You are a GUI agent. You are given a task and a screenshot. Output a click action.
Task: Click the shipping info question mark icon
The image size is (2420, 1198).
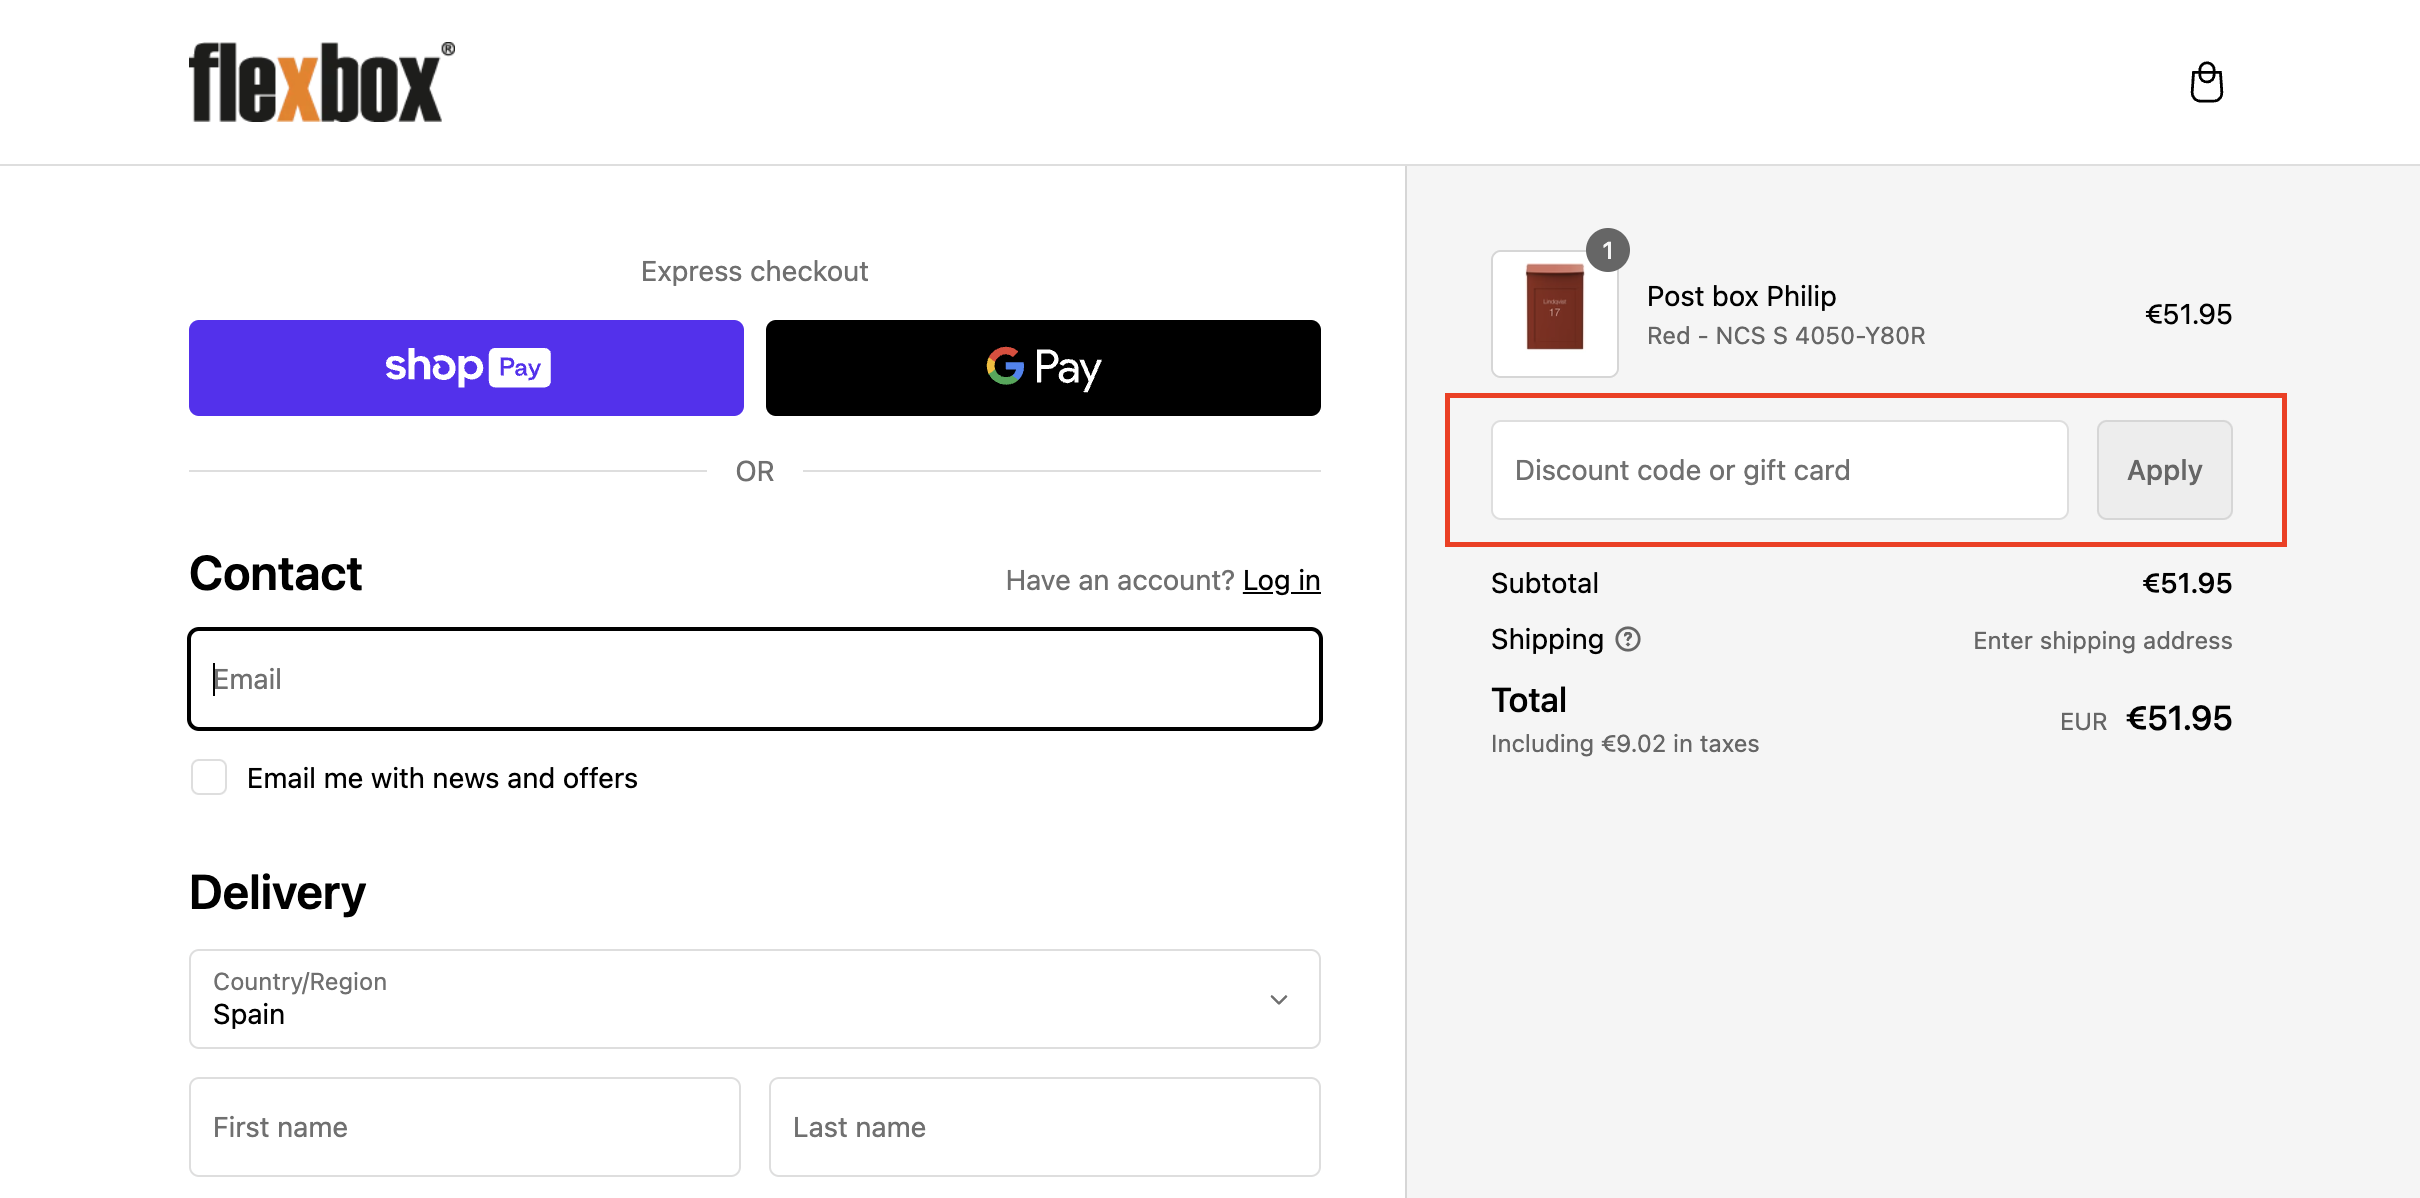tap(1630, 639)
